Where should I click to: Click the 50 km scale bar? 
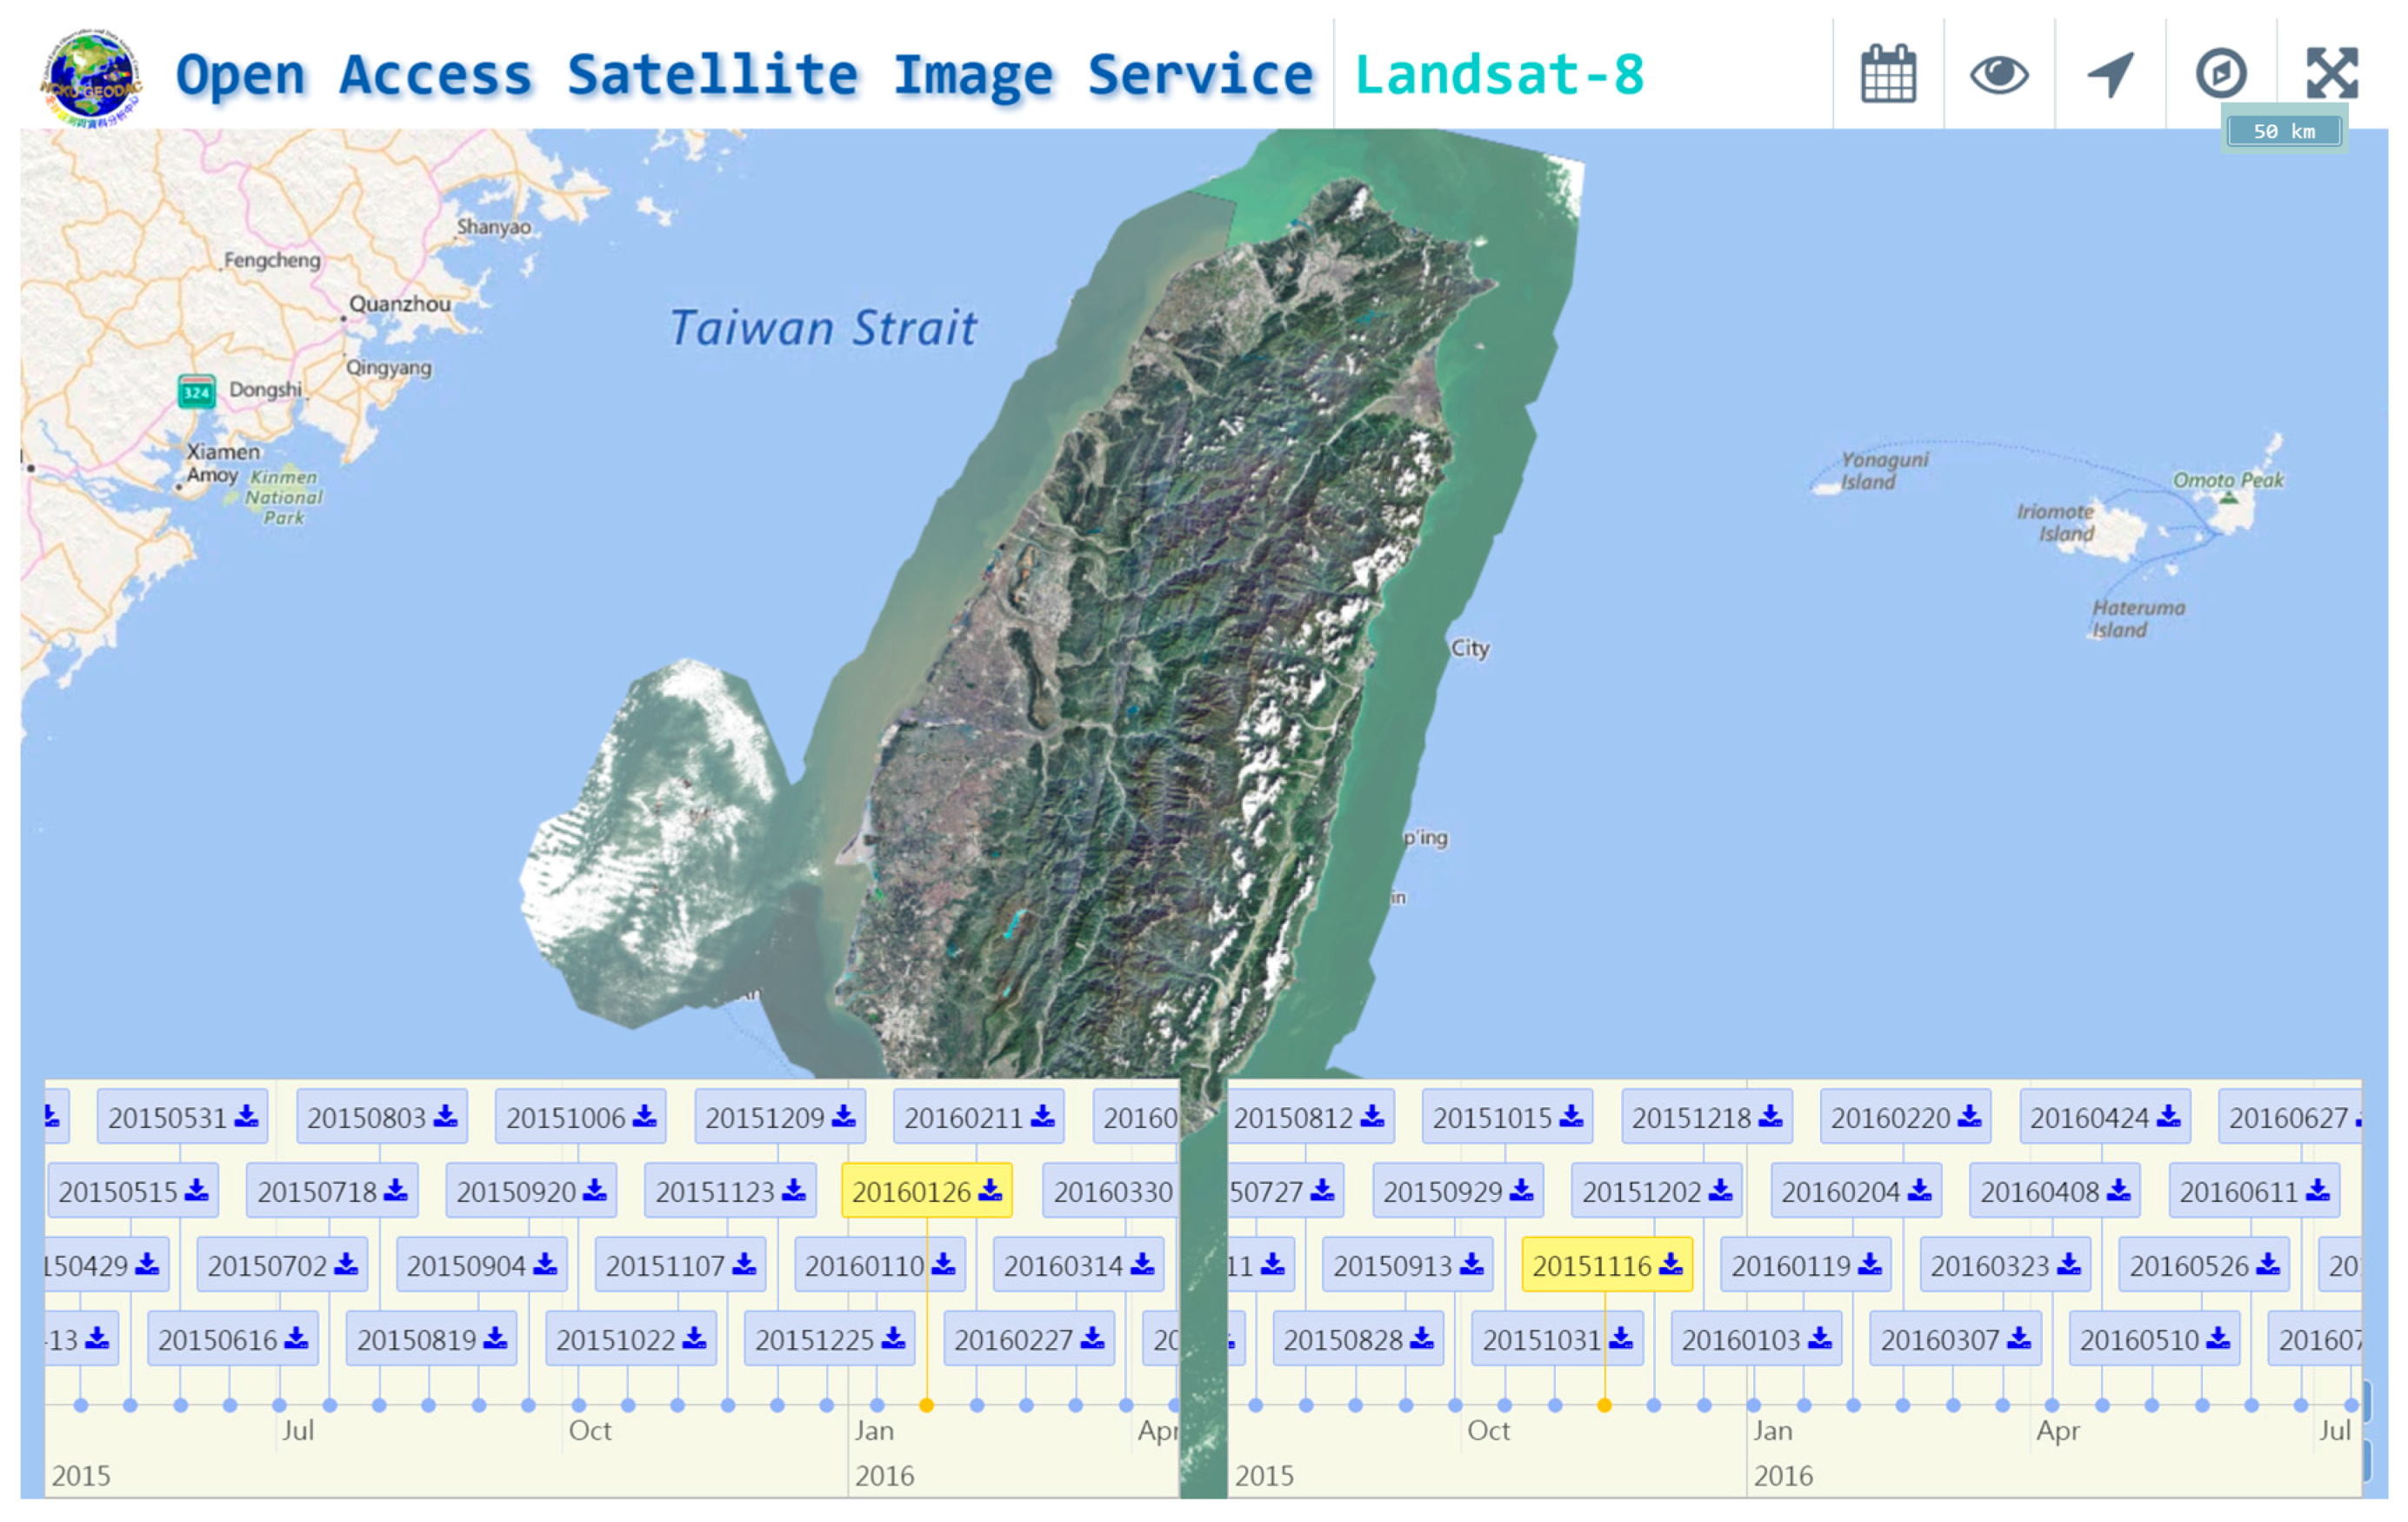(2285, 131)
